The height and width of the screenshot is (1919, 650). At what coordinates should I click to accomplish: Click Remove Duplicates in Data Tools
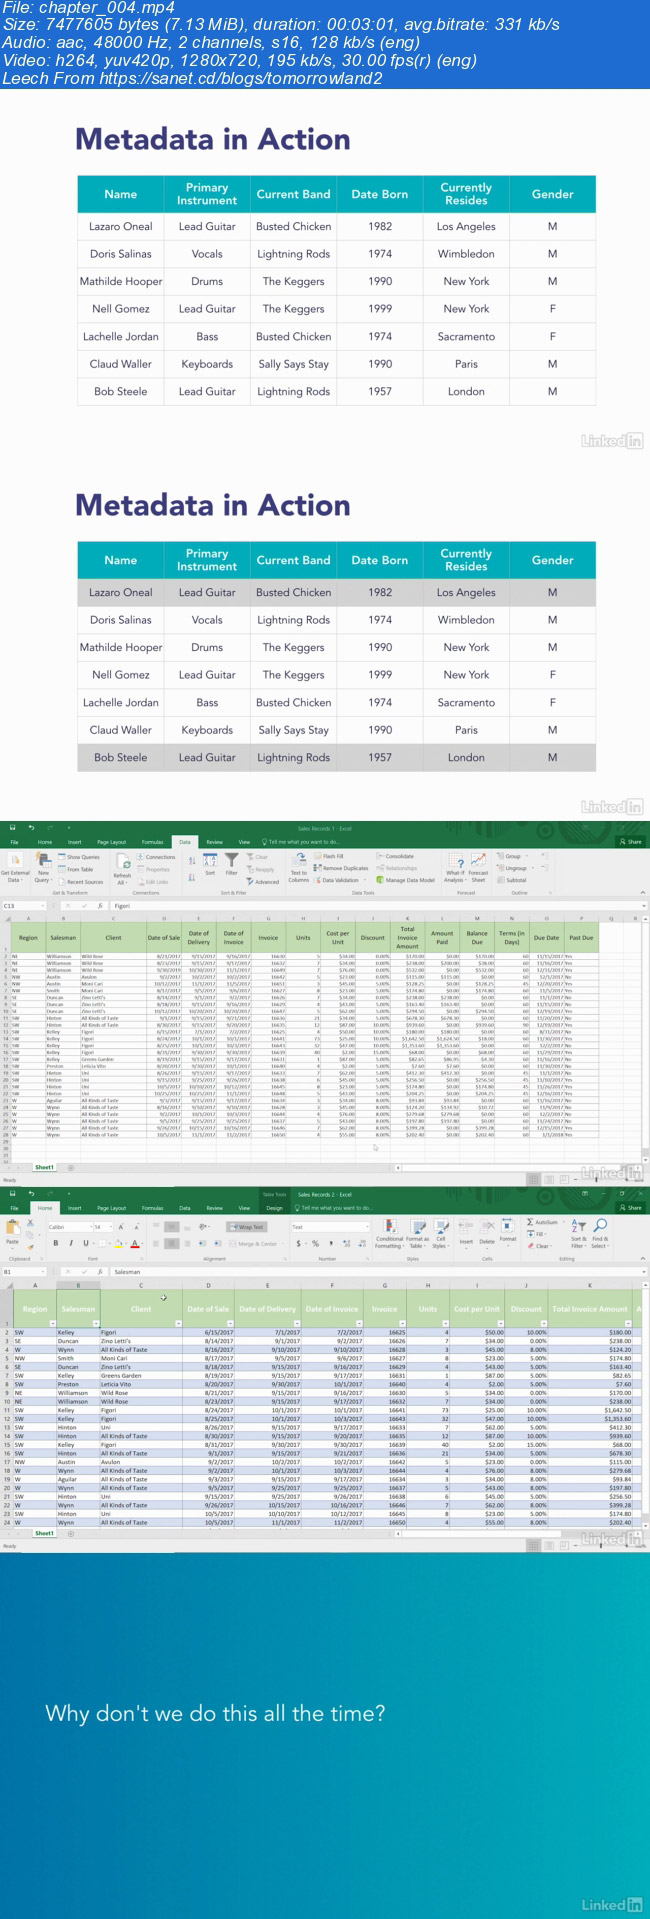pos(342,868)
